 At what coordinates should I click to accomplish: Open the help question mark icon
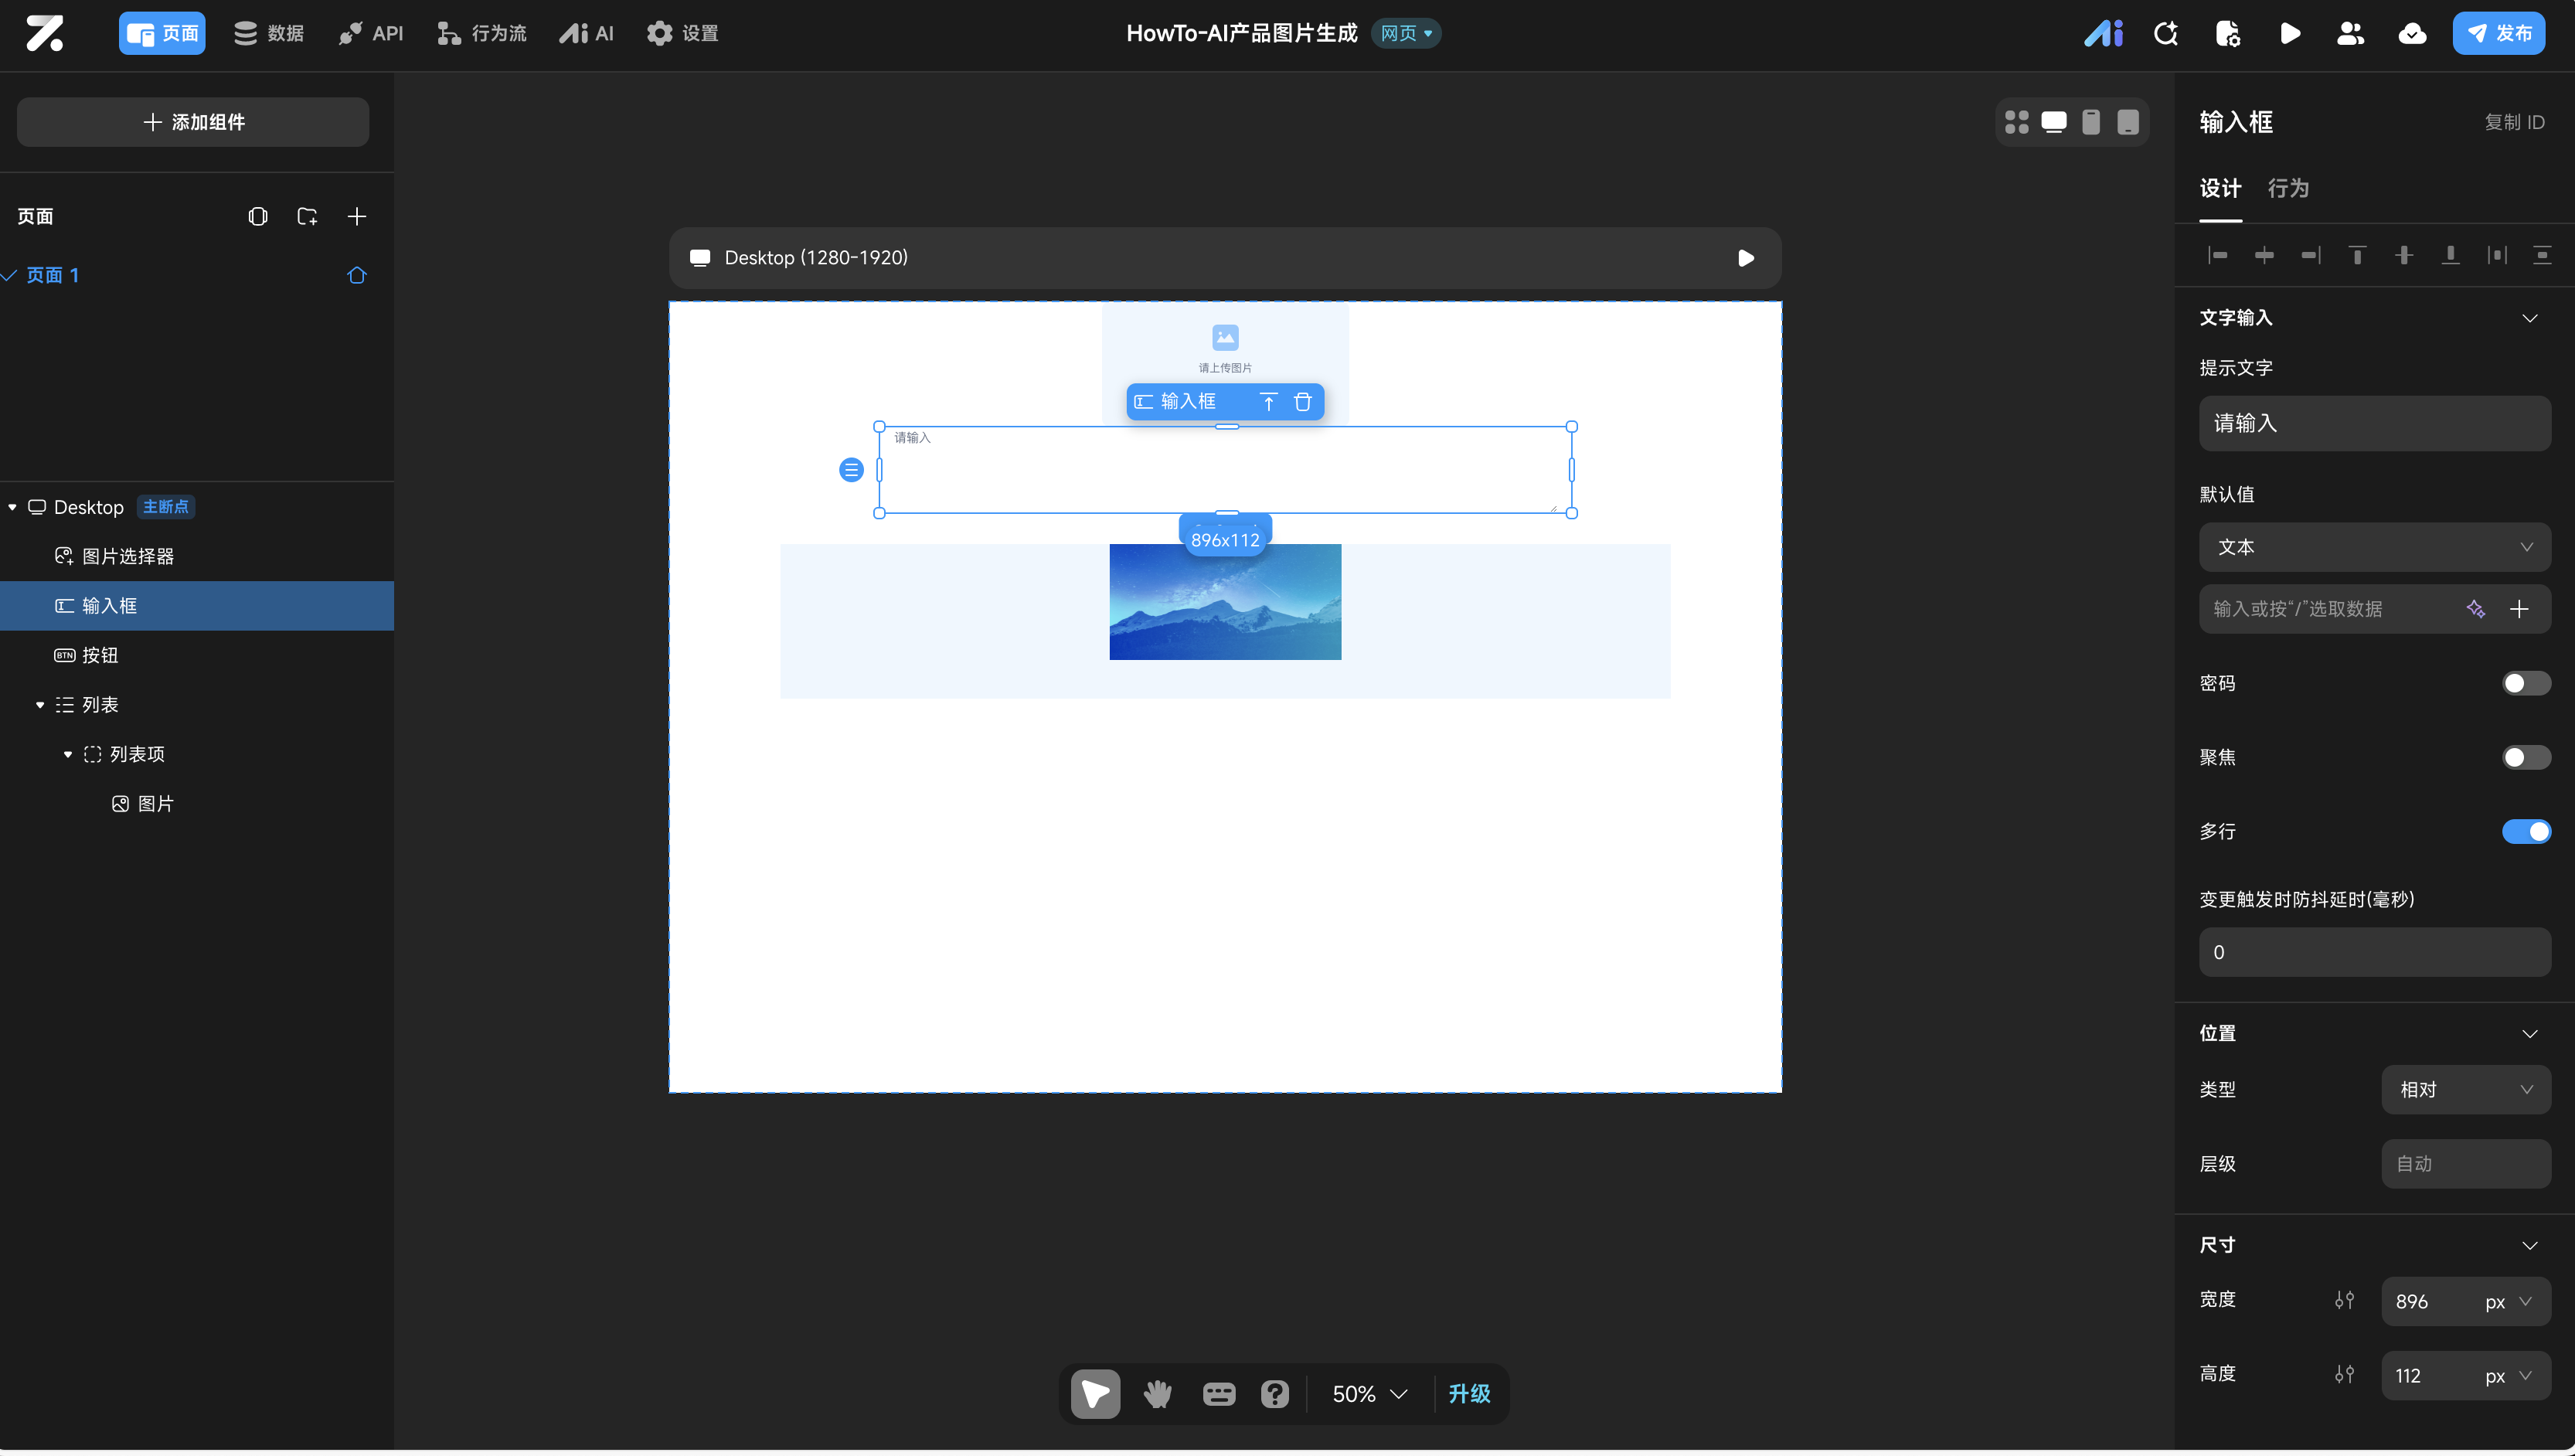[x=1274, y=1393]
